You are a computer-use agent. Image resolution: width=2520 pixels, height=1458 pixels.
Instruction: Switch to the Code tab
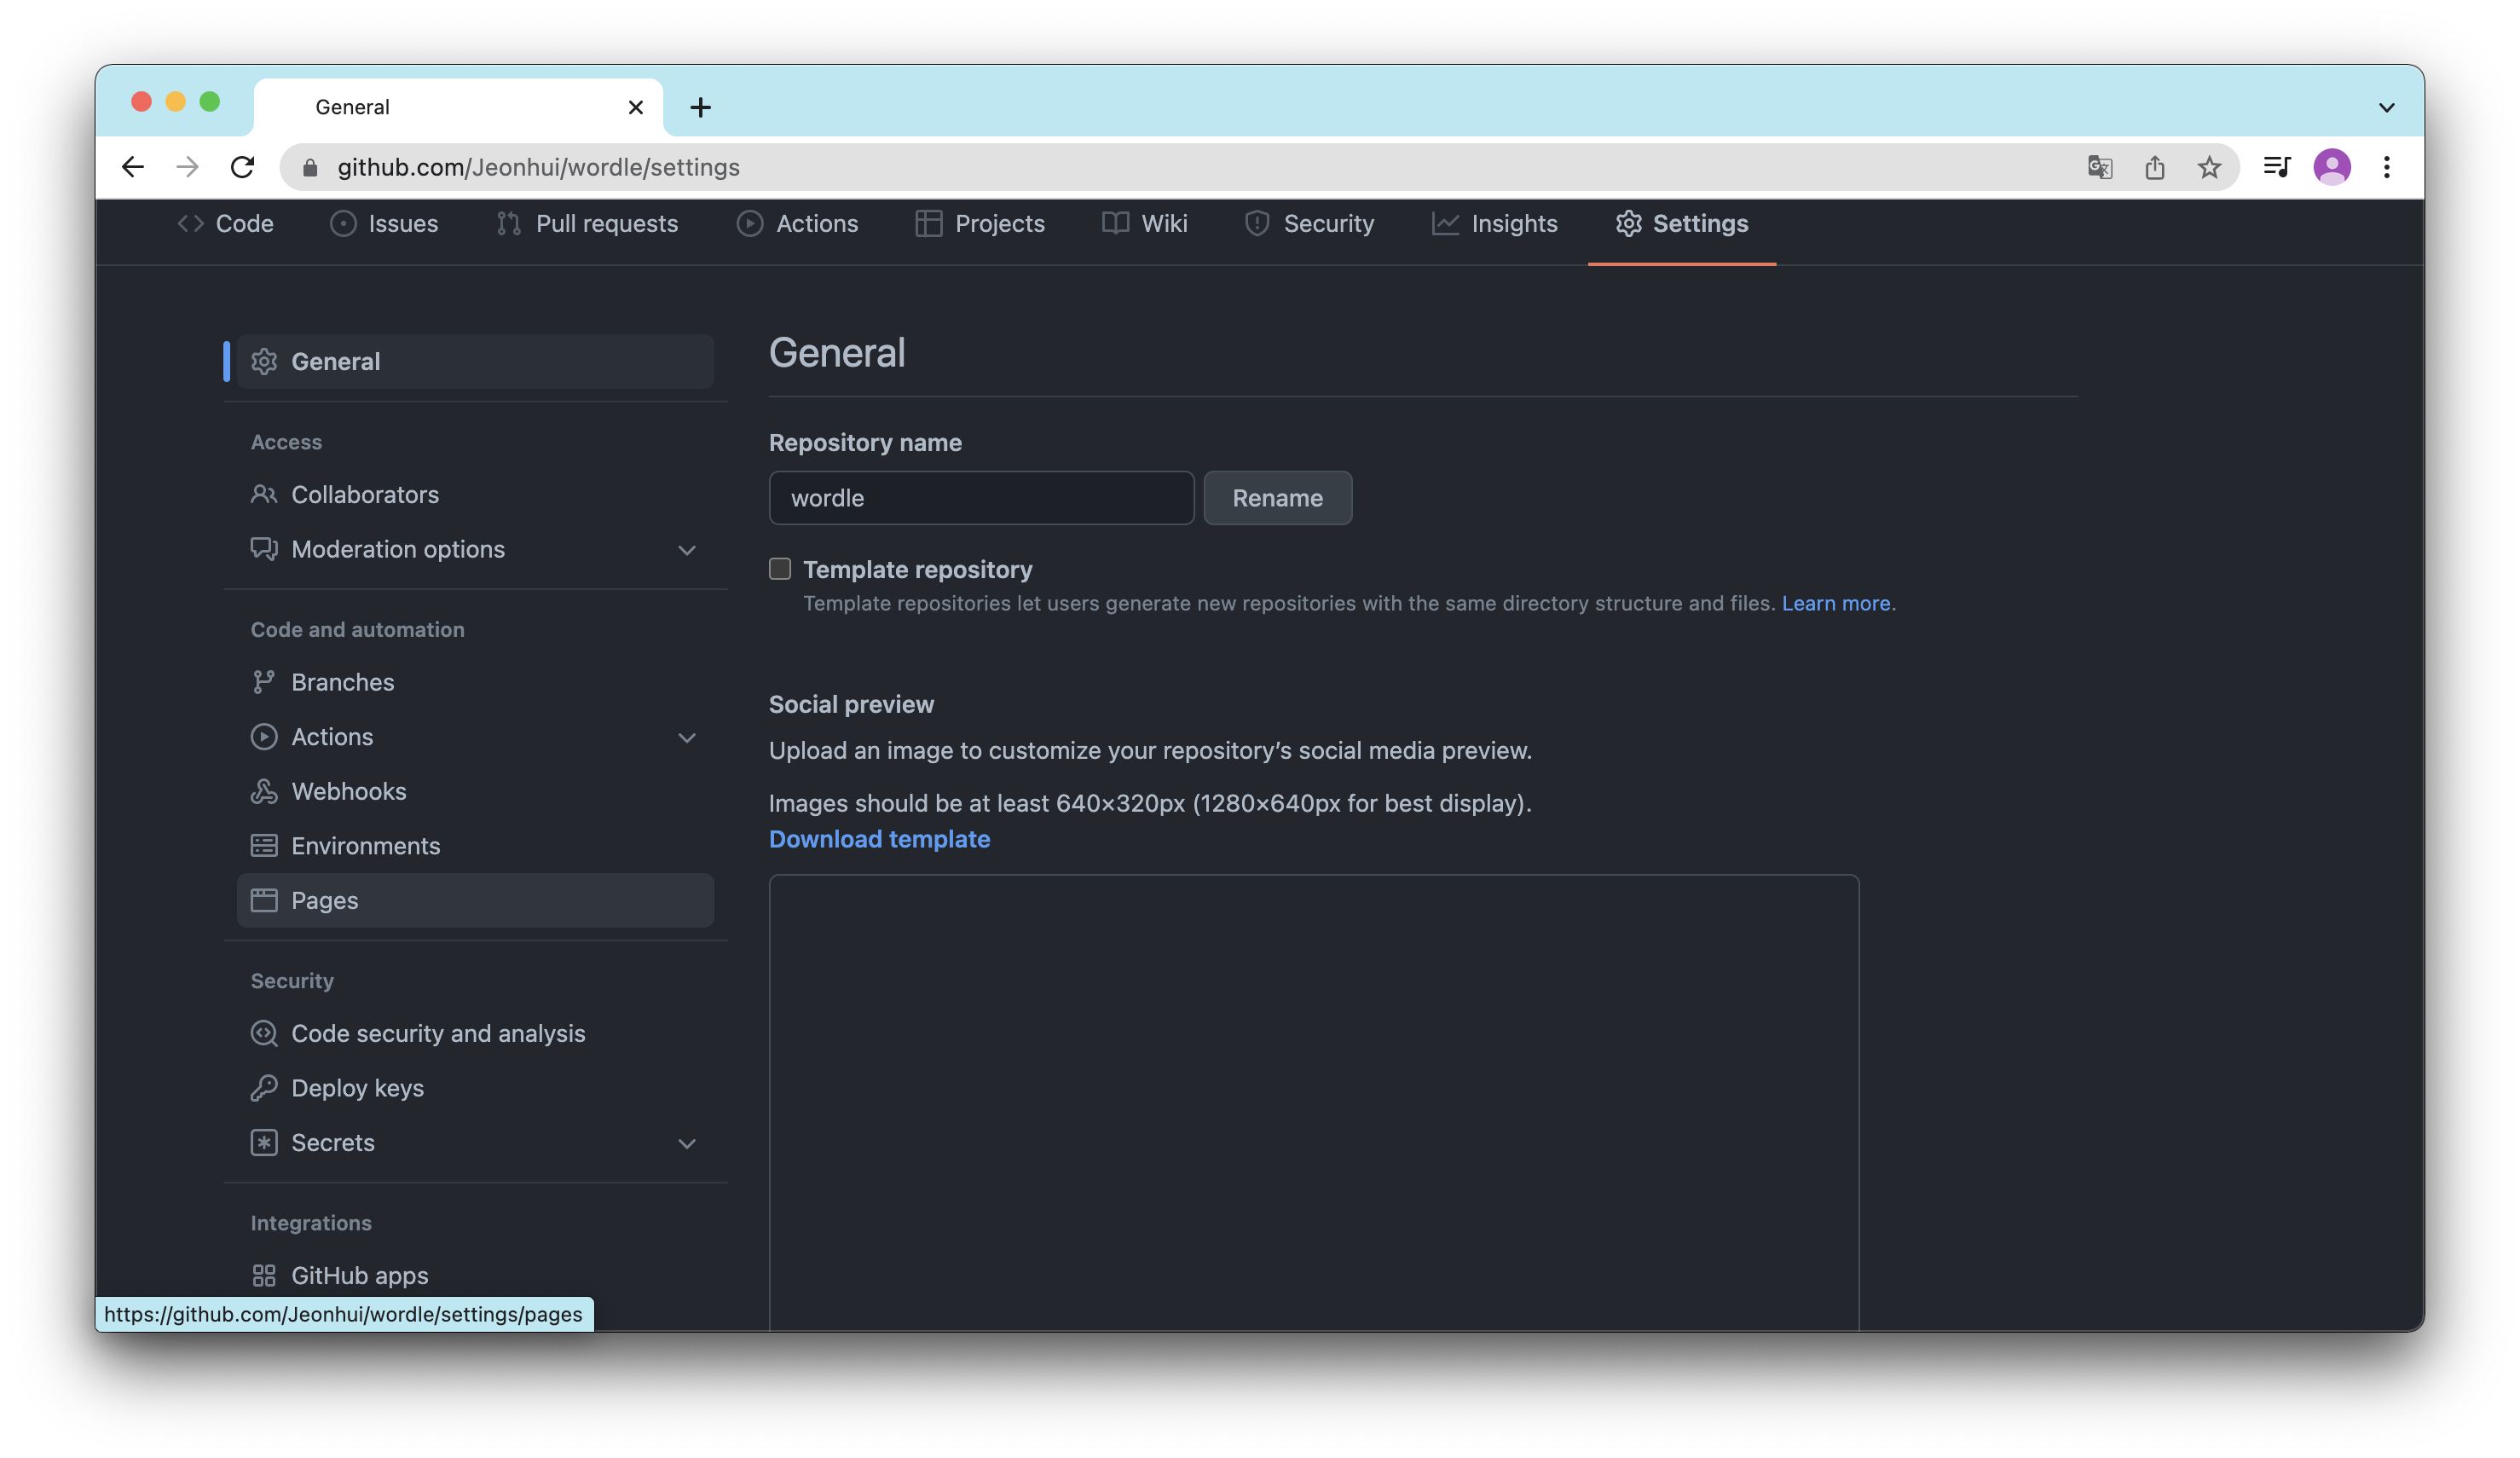[225, 224]
